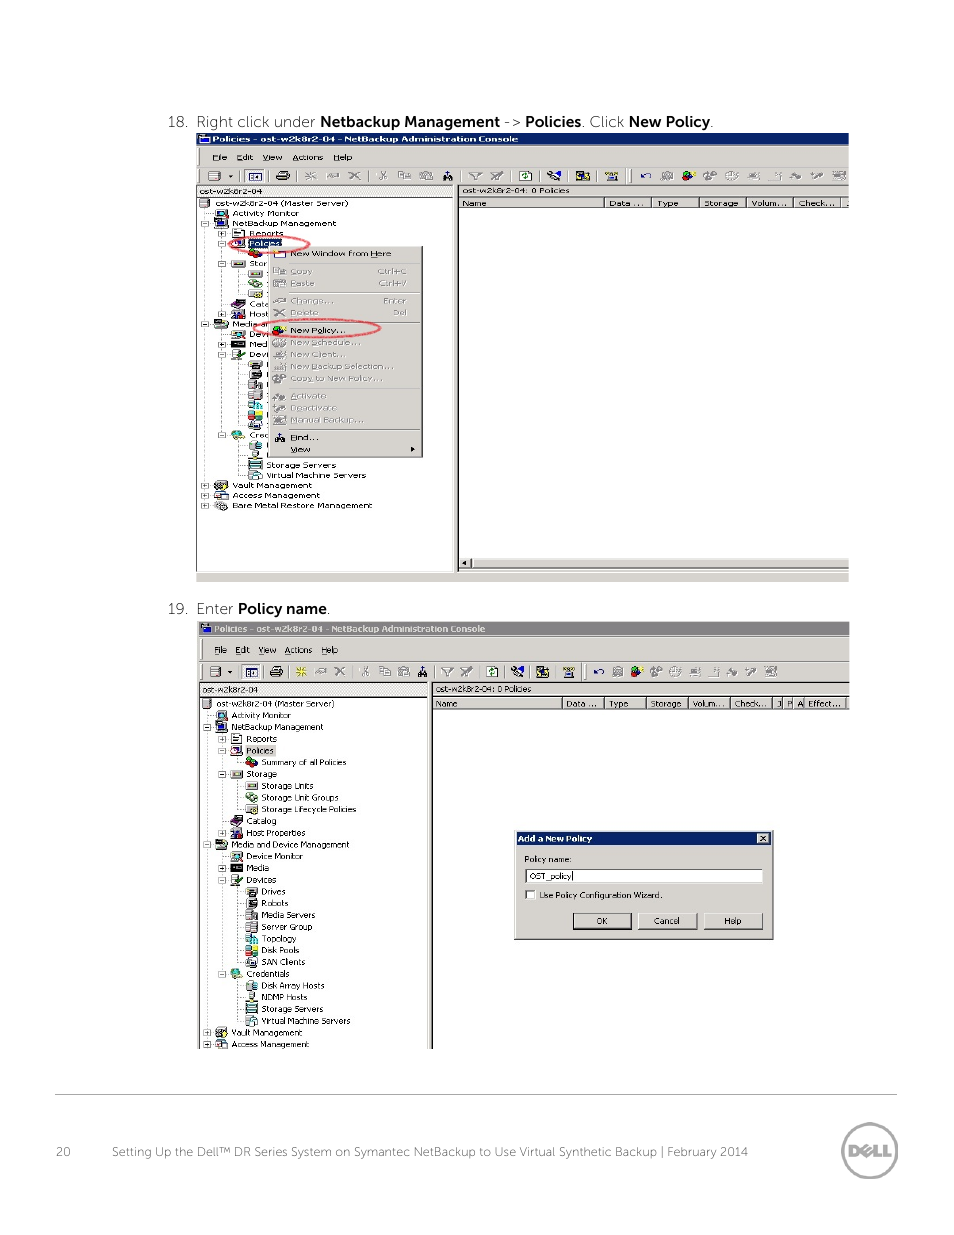Image resolution: width=954 pixels, height=1235 pixels.
Task: Click the Find binoculars icon in step 18 toolbar
Action: tap(448, 176)
